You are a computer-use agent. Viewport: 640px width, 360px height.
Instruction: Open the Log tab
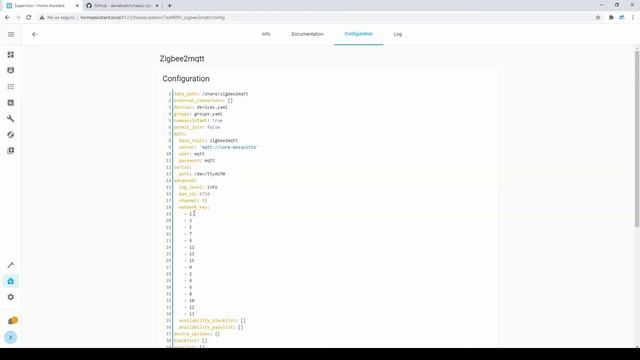point(398,34)
